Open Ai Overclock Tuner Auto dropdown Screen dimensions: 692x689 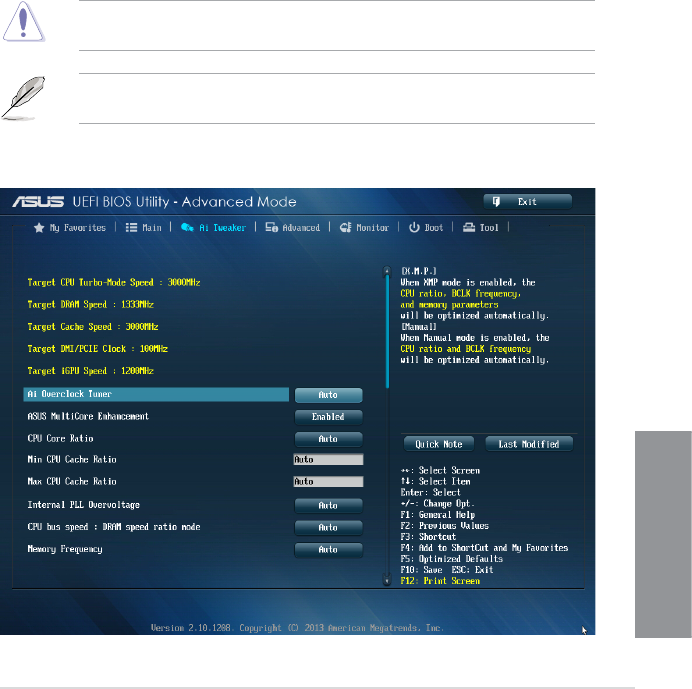328,395
